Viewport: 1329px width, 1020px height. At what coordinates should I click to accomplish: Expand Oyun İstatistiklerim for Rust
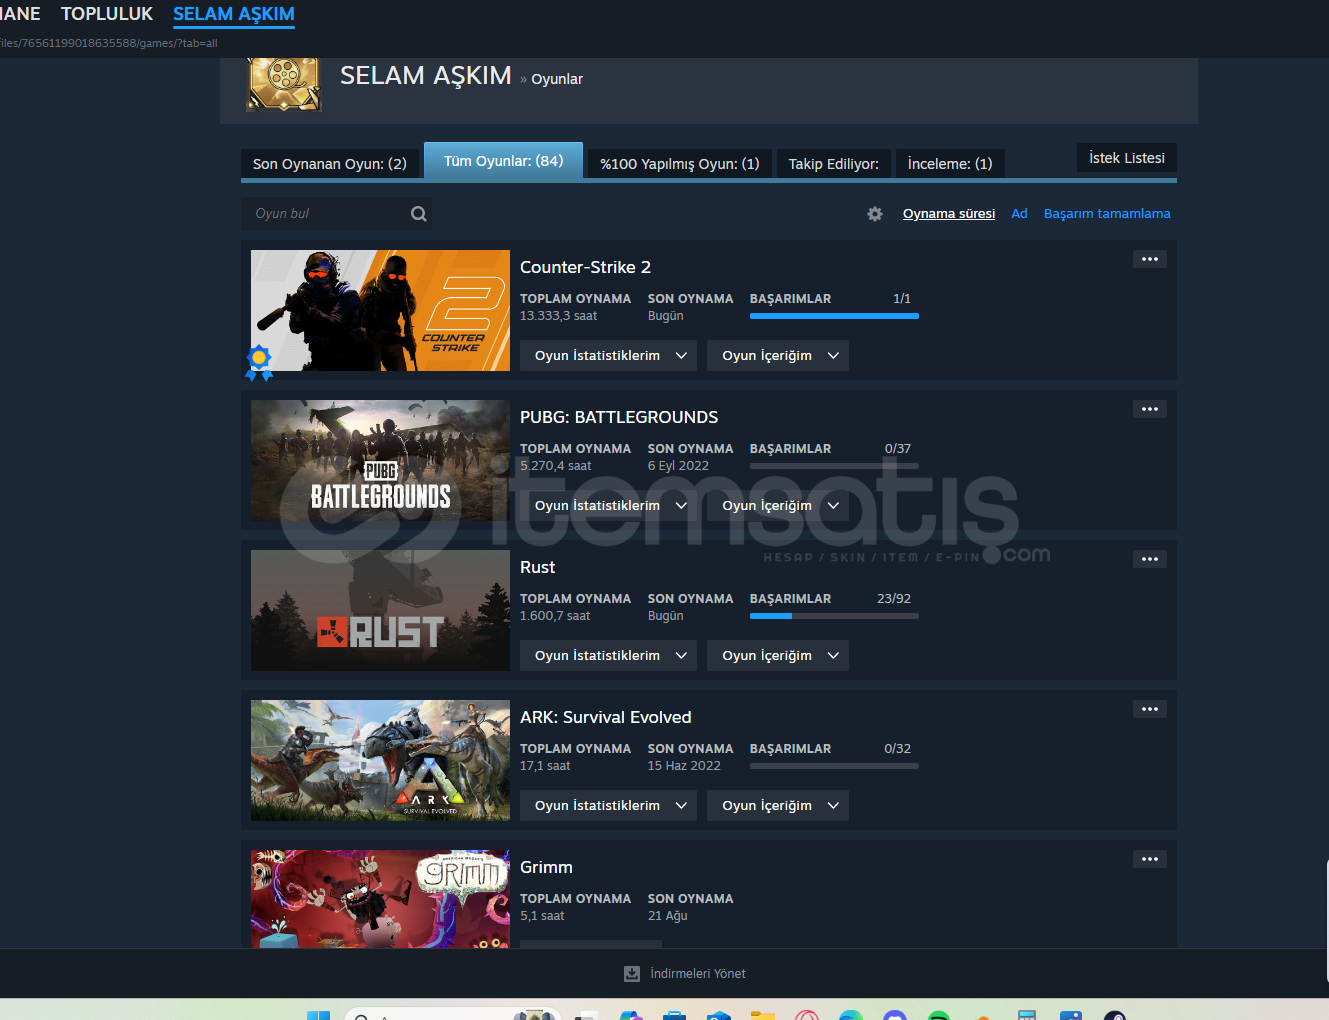tap(609, 656)
